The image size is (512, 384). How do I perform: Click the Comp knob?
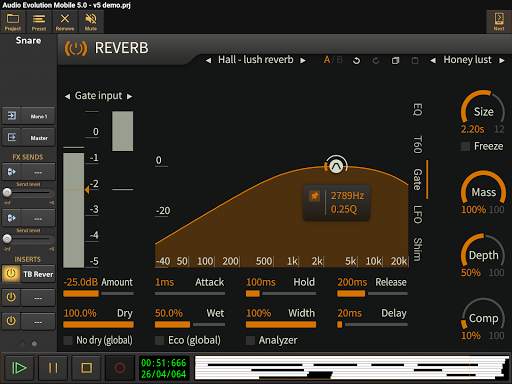(x=483, y=318)
